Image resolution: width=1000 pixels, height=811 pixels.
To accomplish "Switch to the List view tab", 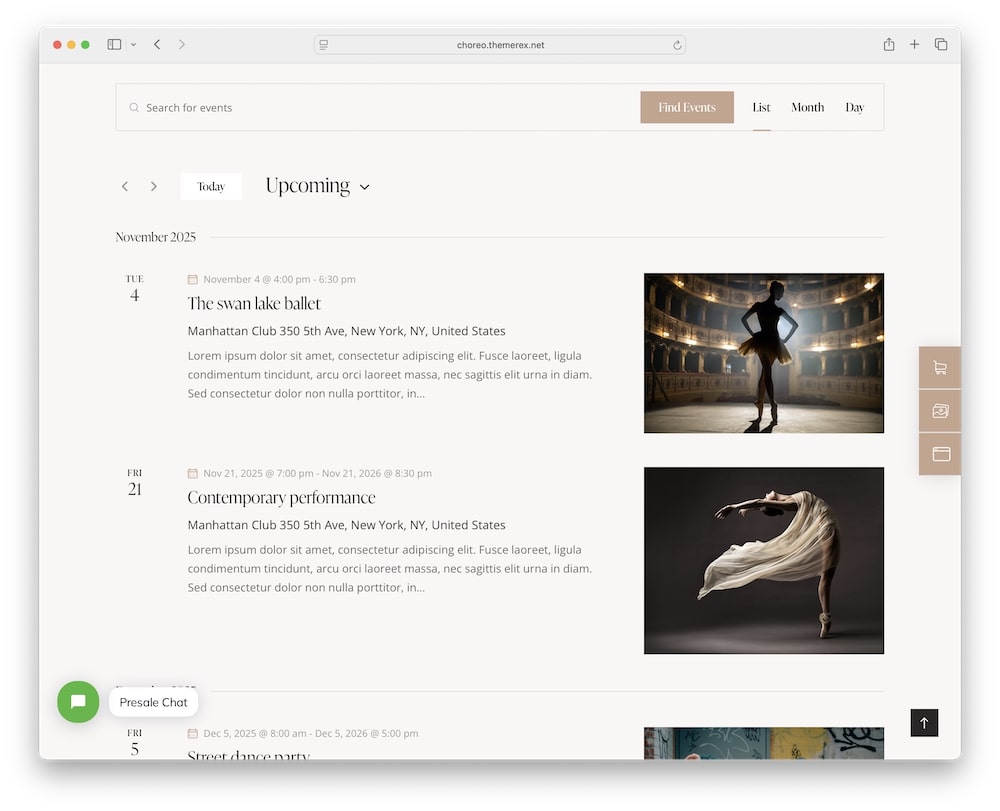I will pos(761,107).
